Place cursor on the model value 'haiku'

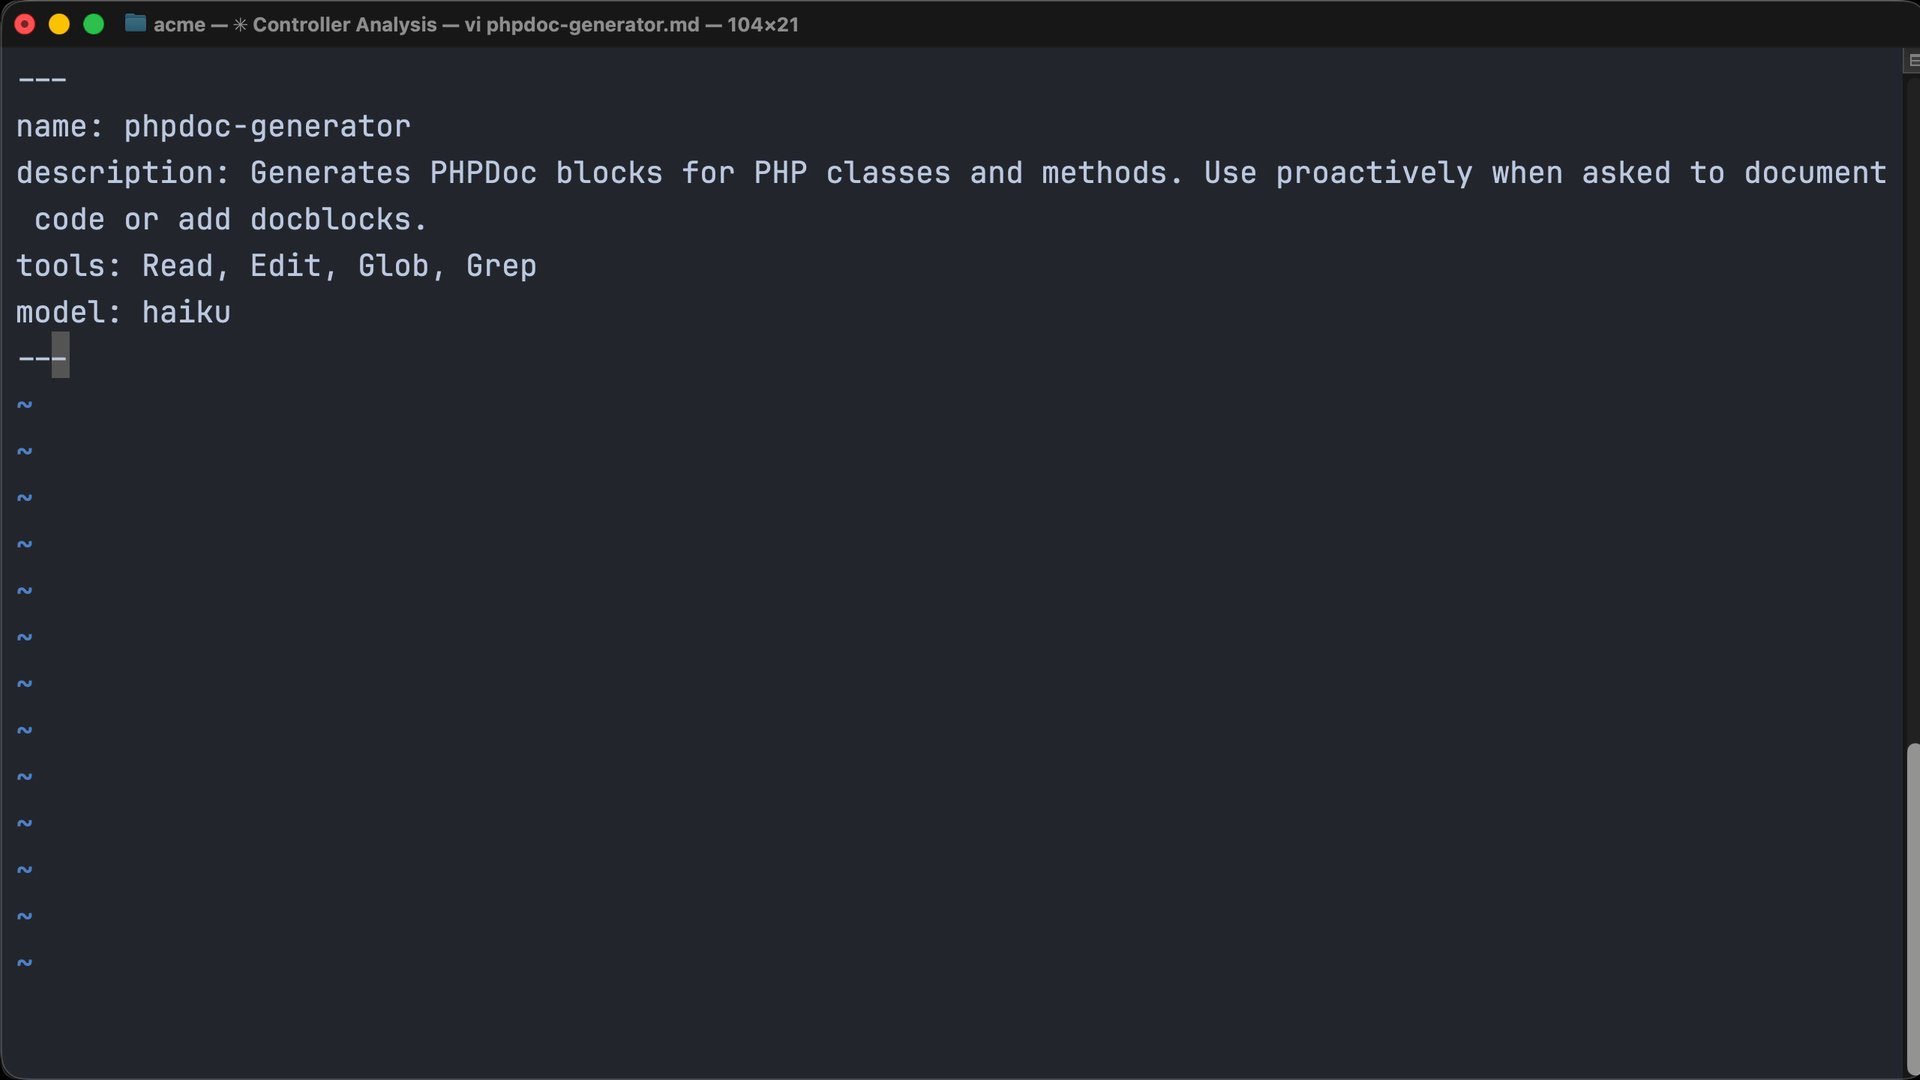click(186, 313)
